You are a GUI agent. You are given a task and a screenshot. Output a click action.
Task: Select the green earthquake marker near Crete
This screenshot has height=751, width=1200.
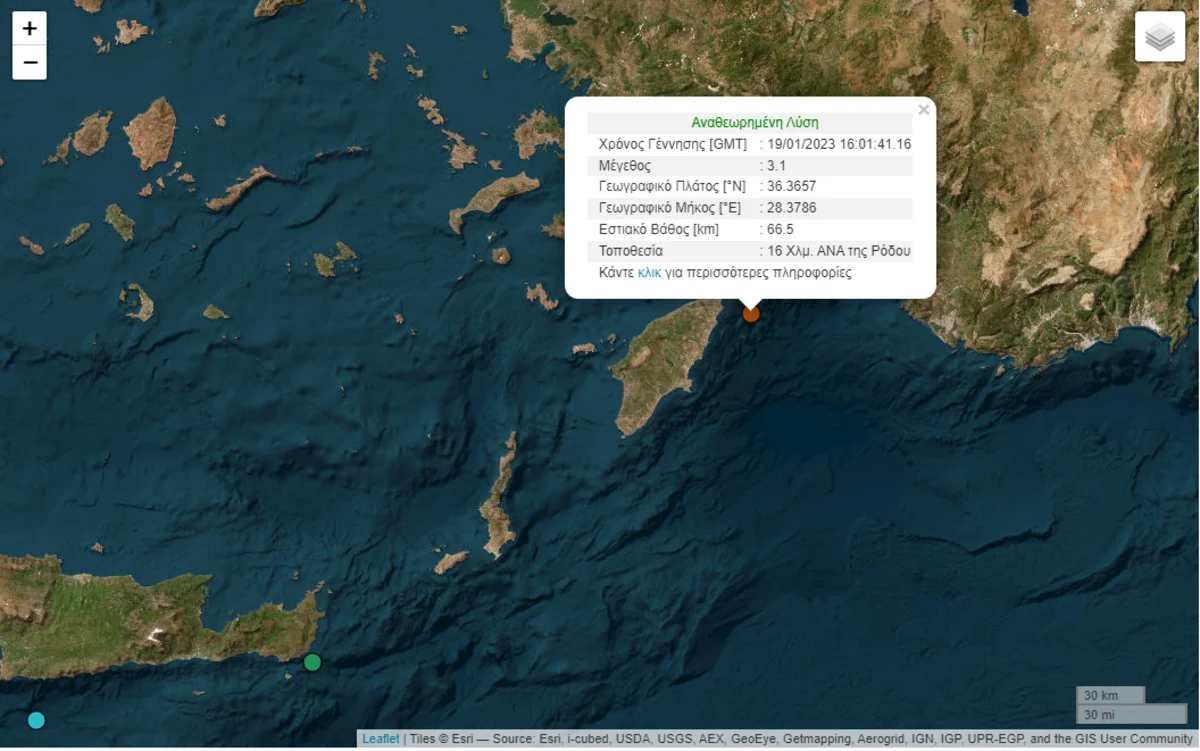pos(312,662)
